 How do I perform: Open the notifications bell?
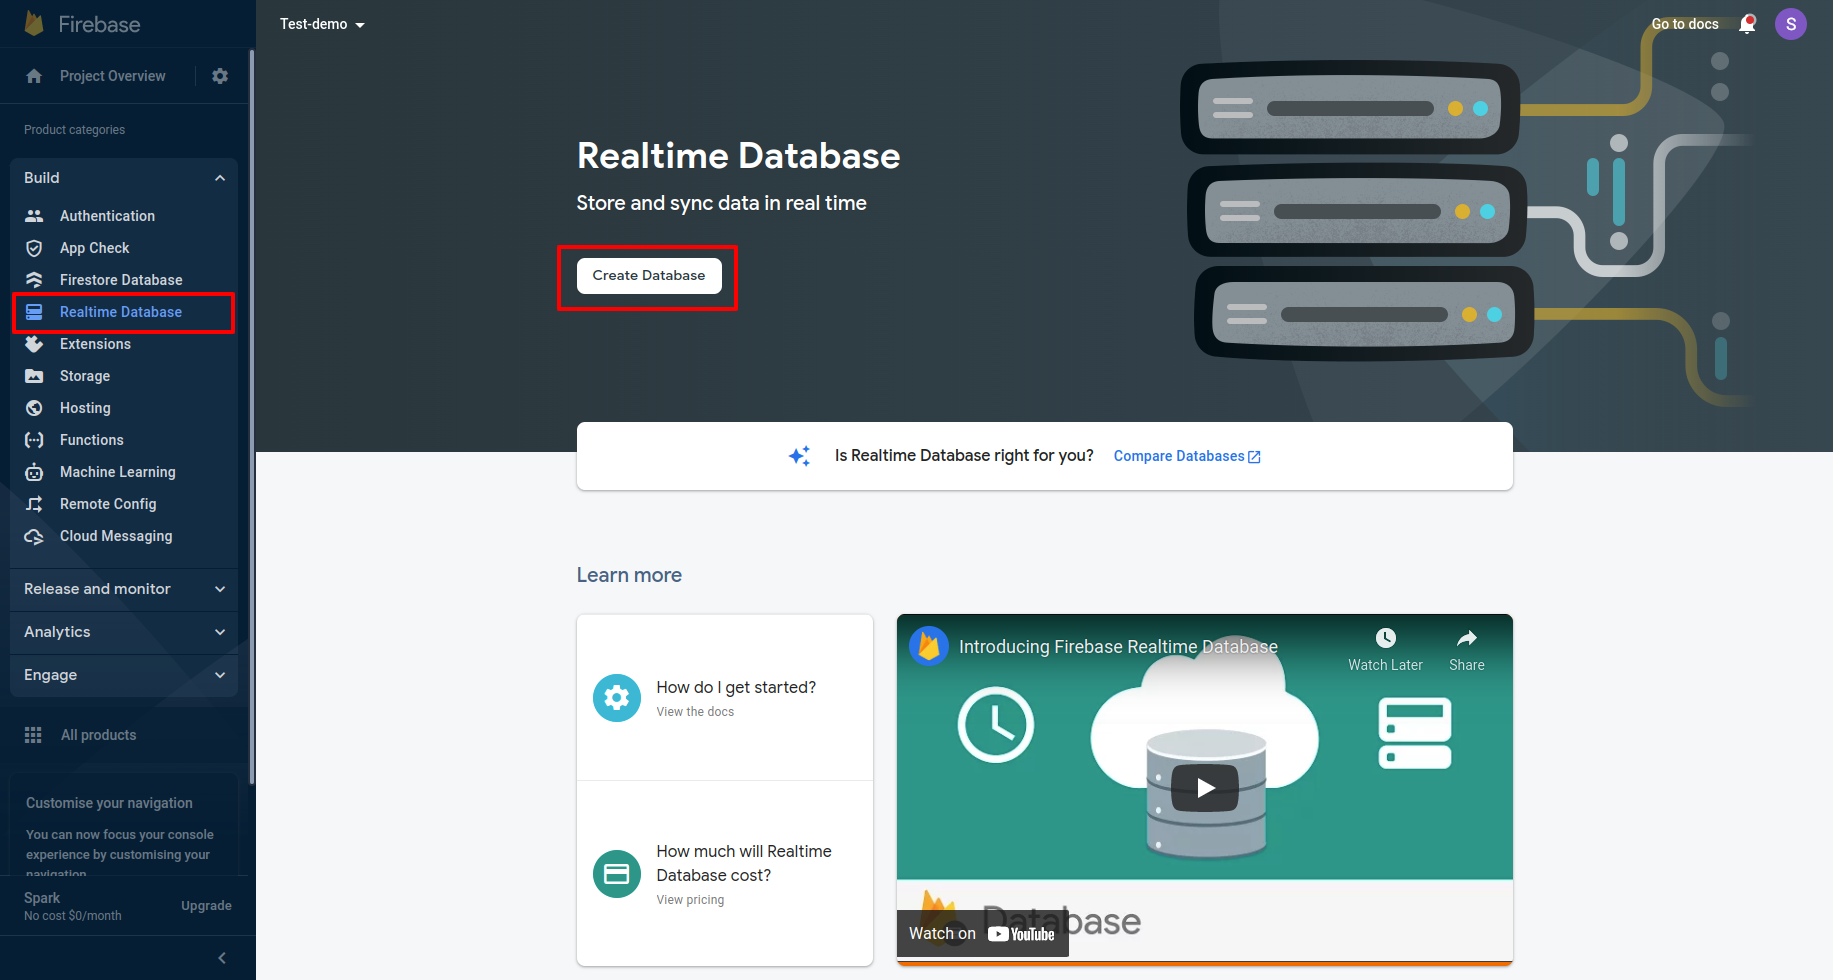point(1748,23)
